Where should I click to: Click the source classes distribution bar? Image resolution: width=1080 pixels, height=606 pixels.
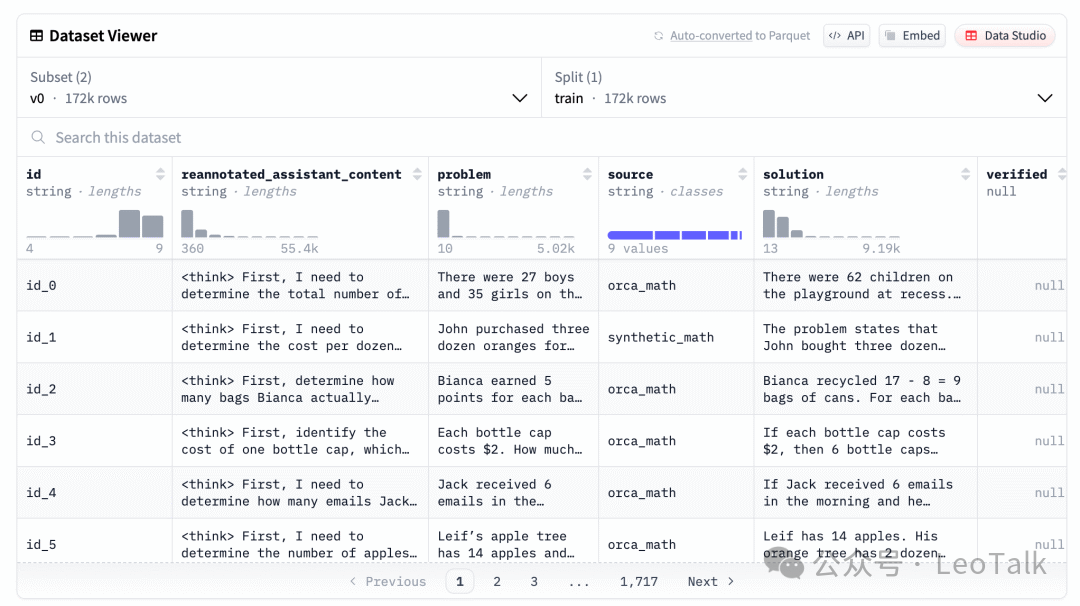(675, 236)
